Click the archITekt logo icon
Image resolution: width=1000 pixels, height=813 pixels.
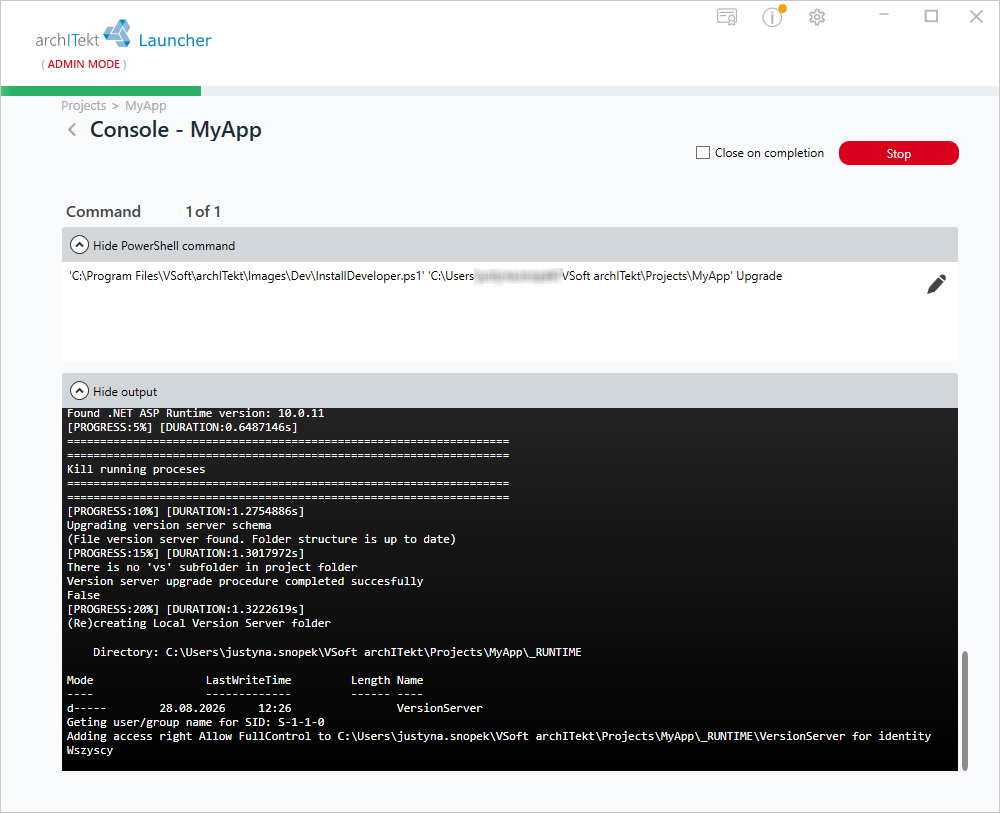[117, 33]
